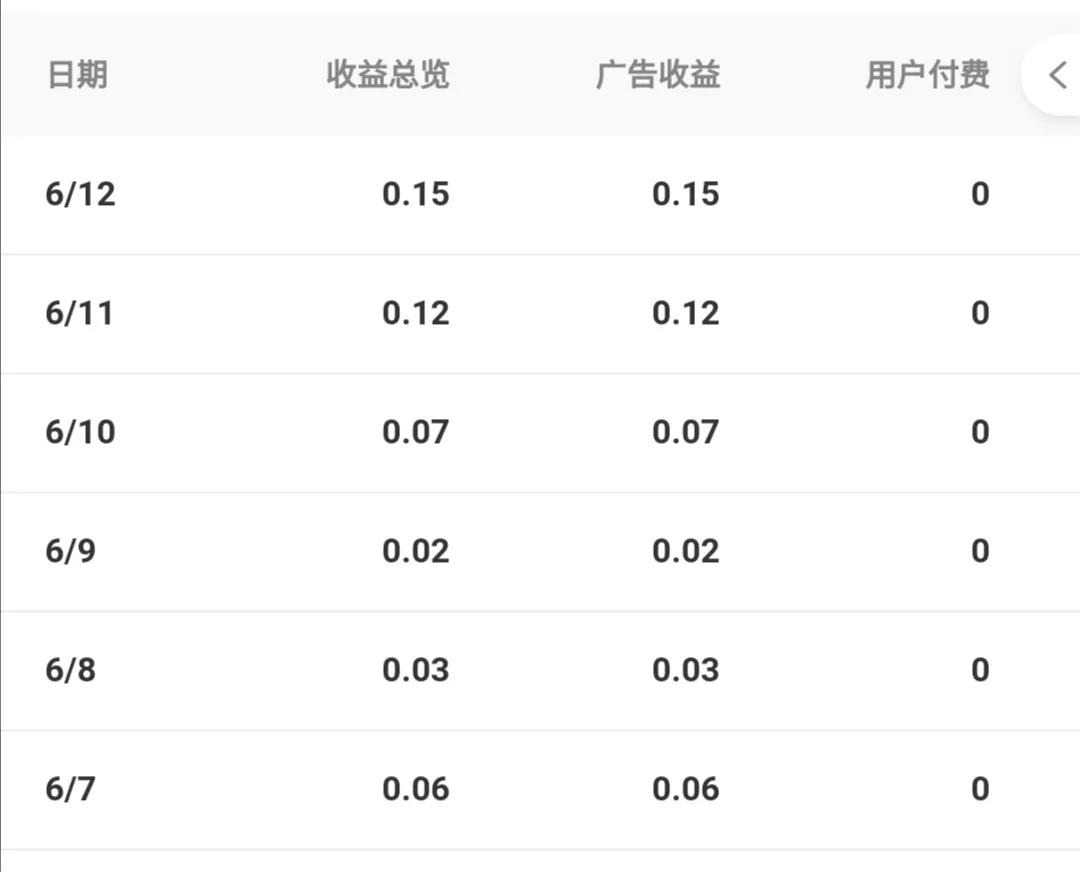The width and height of the screenshot is (1080, 872).
Task: Select the 0.12 ad revenue figure
Action: [x=686, y=312]
